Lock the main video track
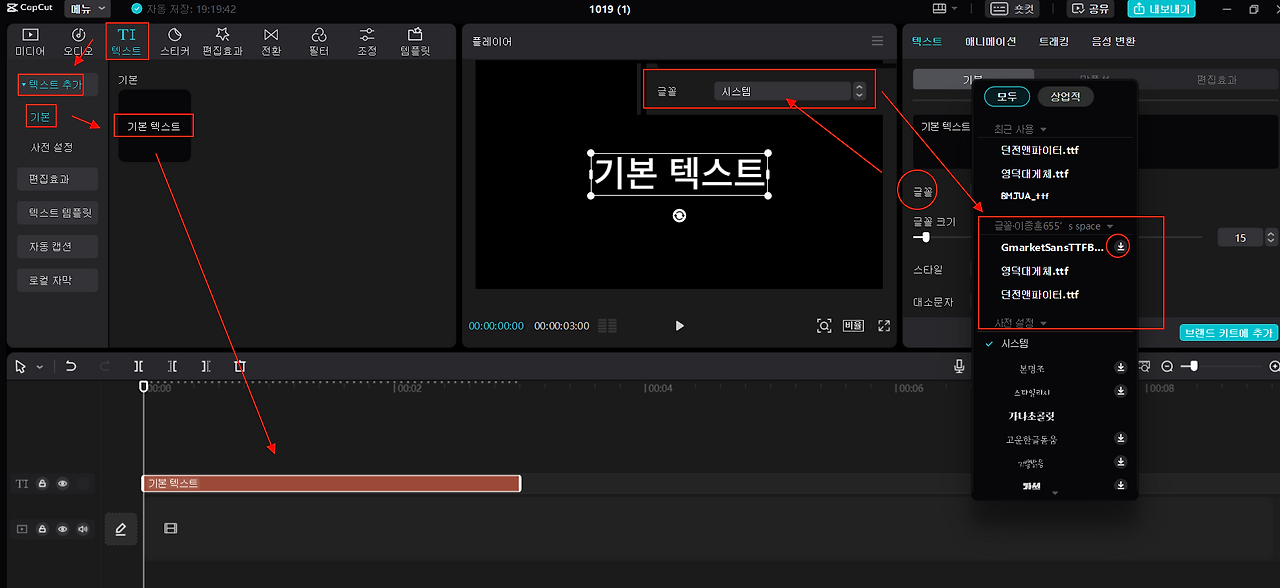This screenshot has height=588, width=1280. pyautogui.click(x=43, y=528)
